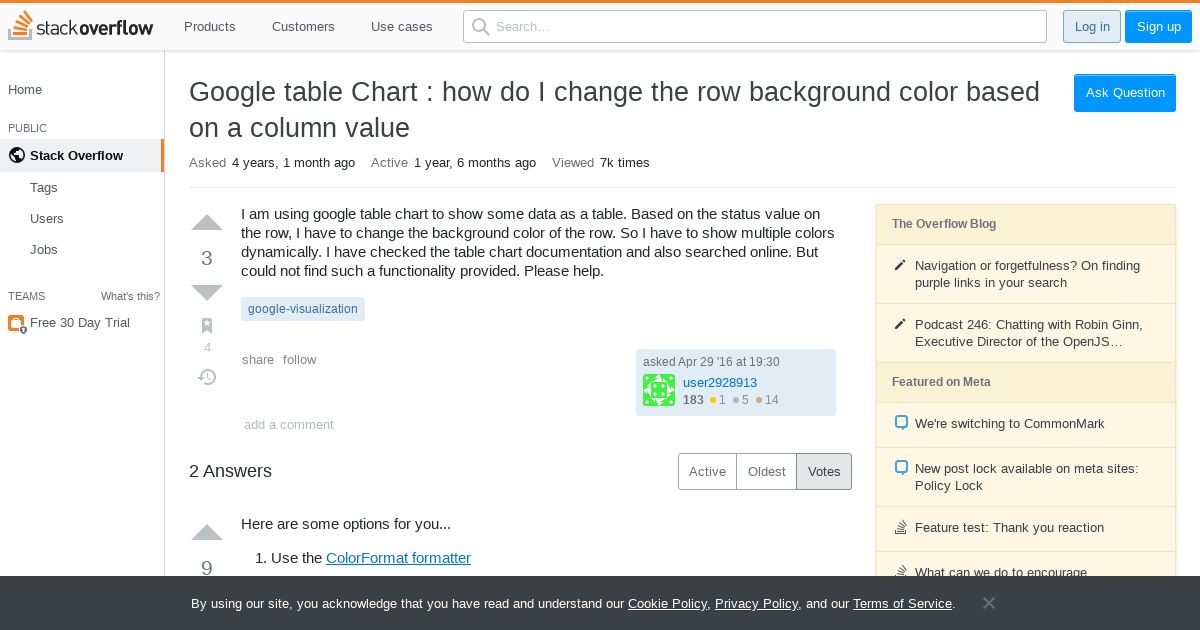1200x630 pixels.
Task: Open the Products menu
Action: pyautogui.click(x=210, y=27)
